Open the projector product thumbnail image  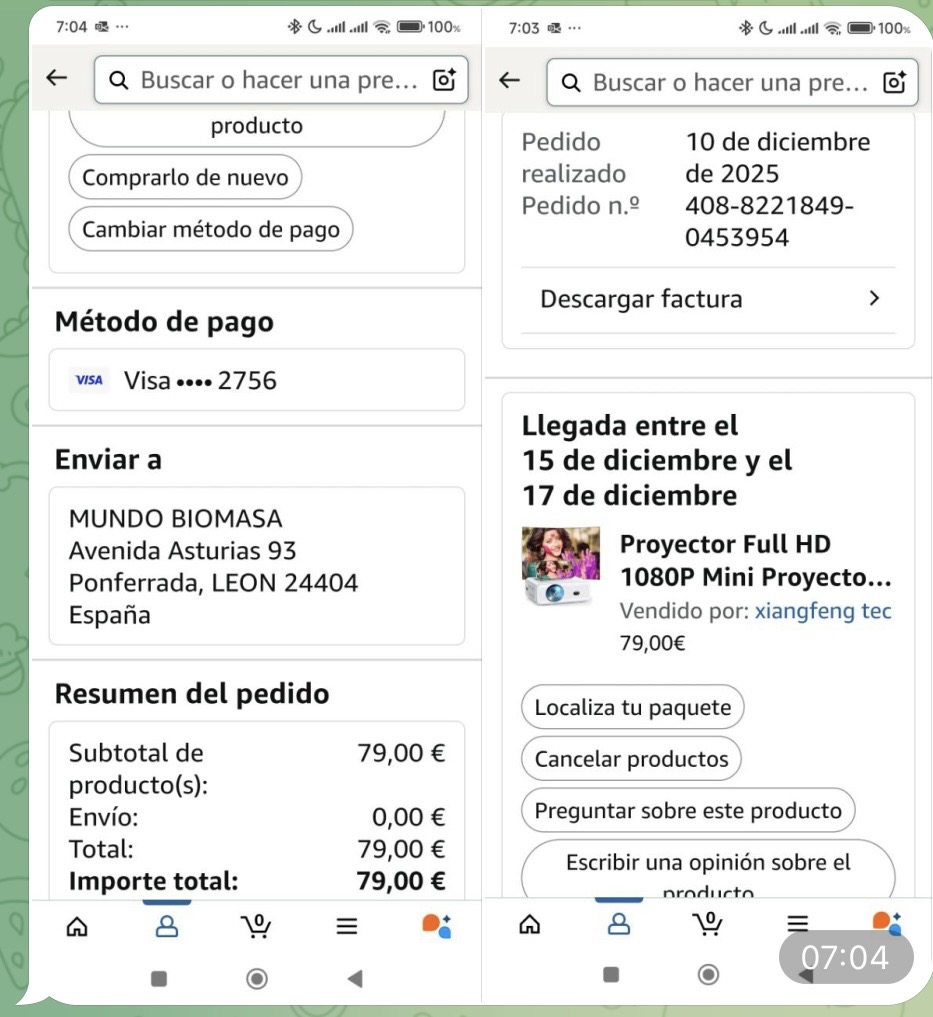click(562, 567)
